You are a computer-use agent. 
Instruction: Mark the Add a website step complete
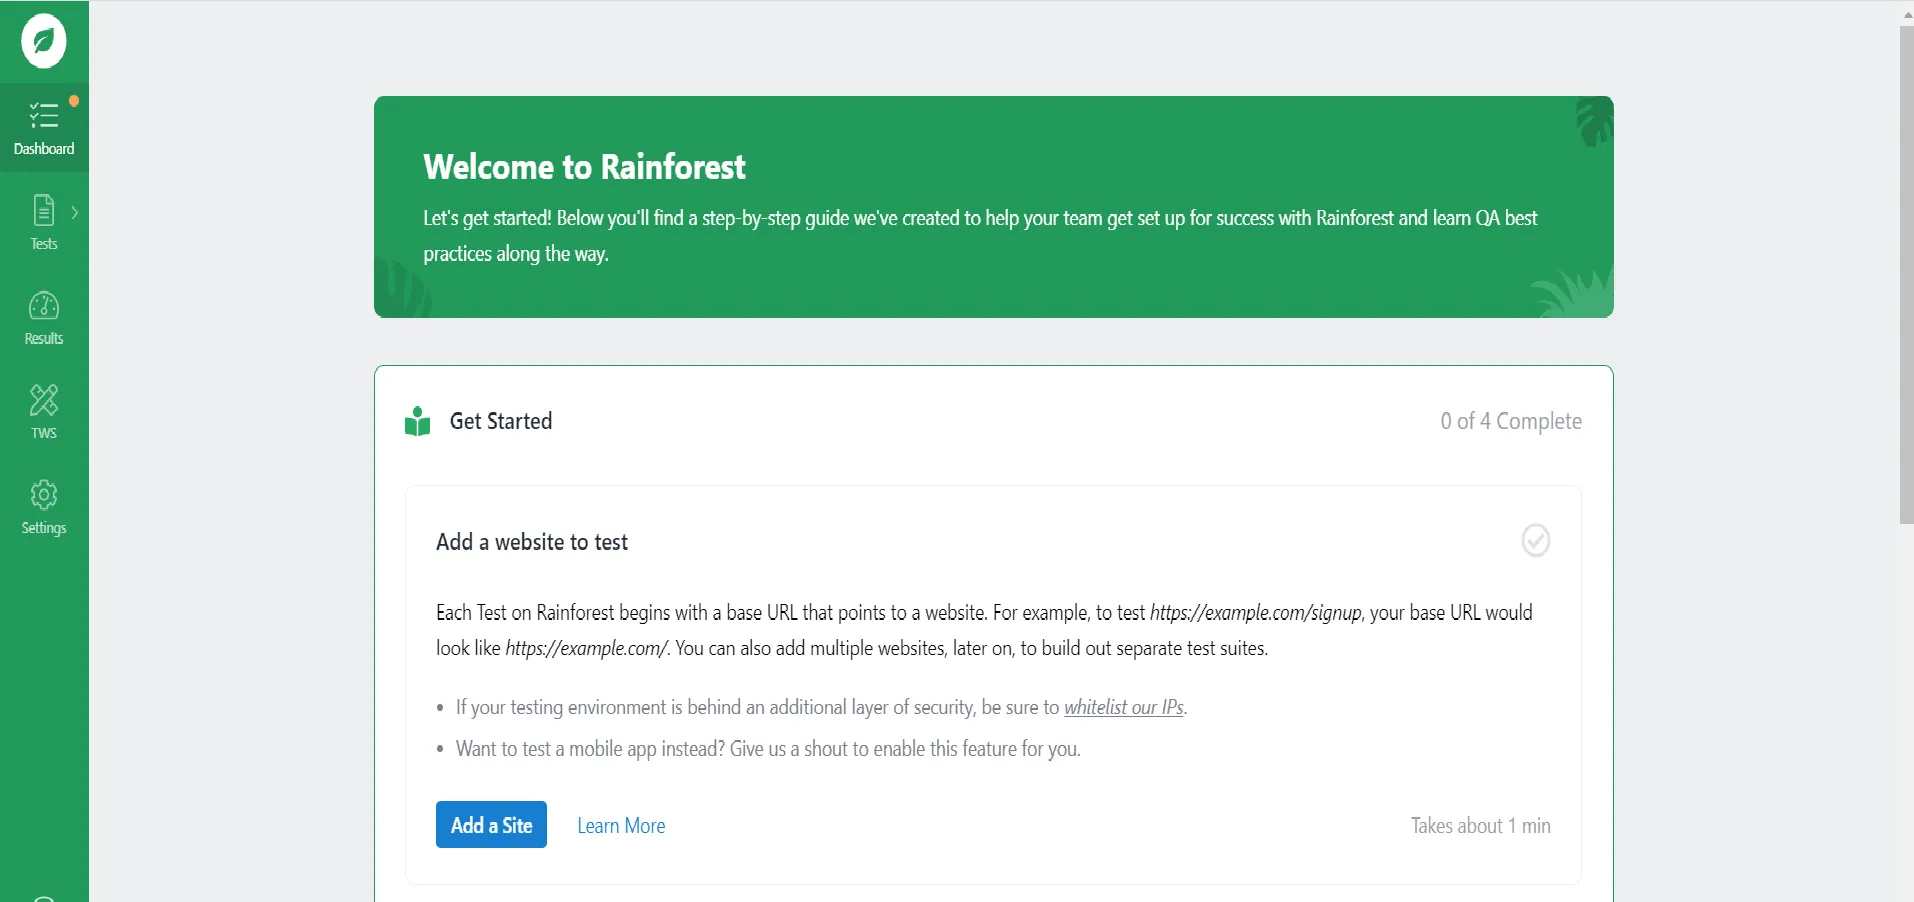coord(1535,540)
